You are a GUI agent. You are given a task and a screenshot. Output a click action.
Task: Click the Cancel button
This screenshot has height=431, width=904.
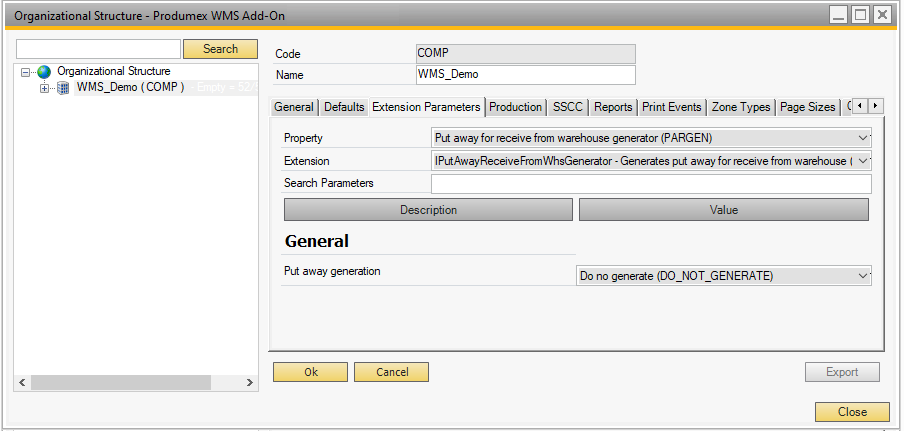click(x=391, y=372)
